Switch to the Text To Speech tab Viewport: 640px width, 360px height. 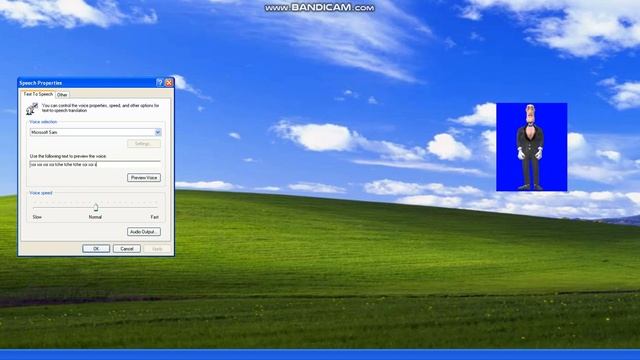click(38, 94)
